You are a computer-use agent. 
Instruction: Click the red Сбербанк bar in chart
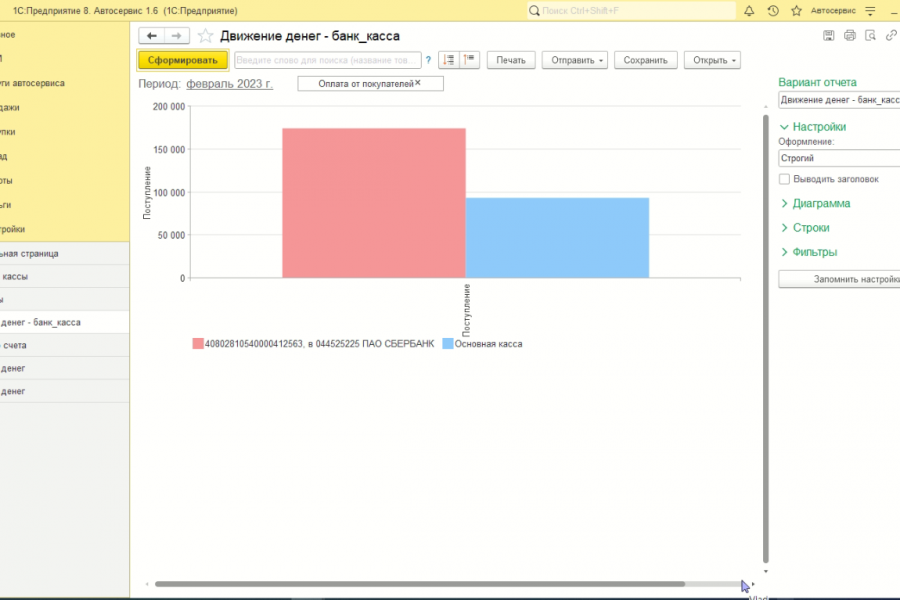tap(374, 203)
